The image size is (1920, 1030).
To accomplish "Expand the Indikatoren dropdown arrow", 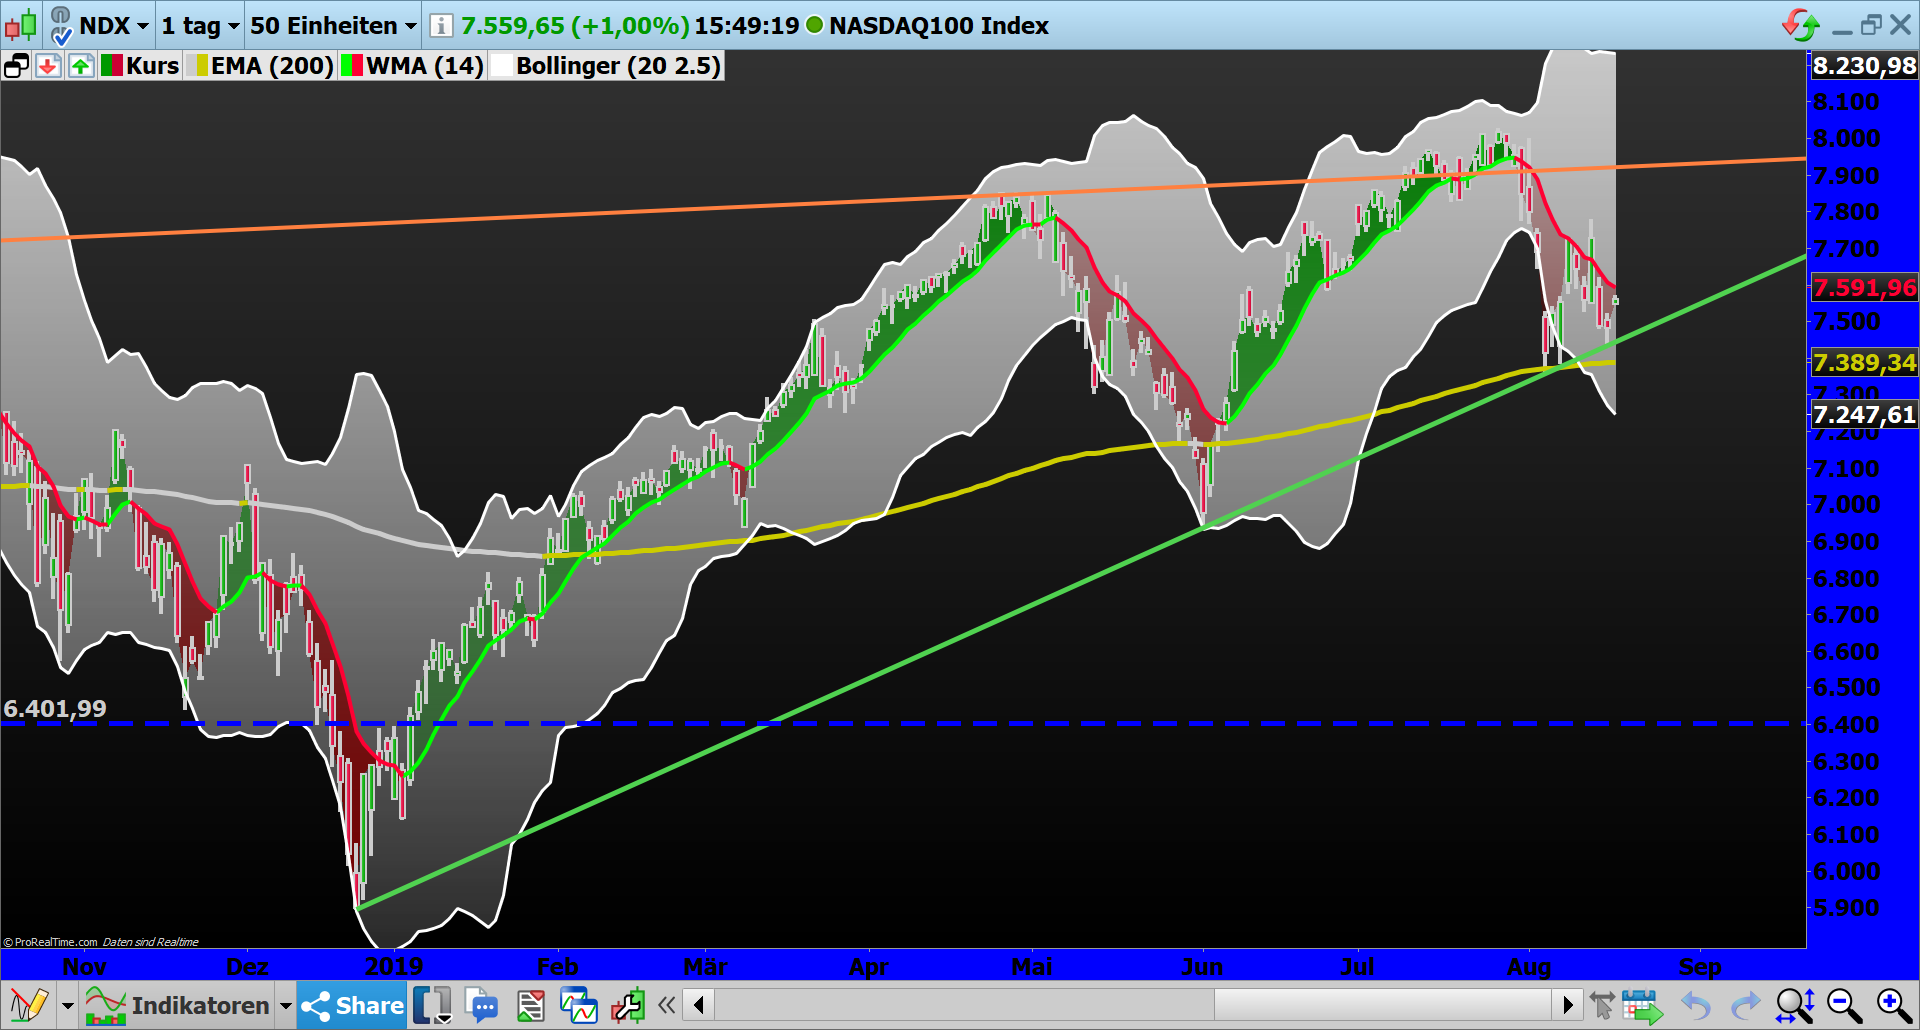I will pyautogui.click(x=286, y=1006).
